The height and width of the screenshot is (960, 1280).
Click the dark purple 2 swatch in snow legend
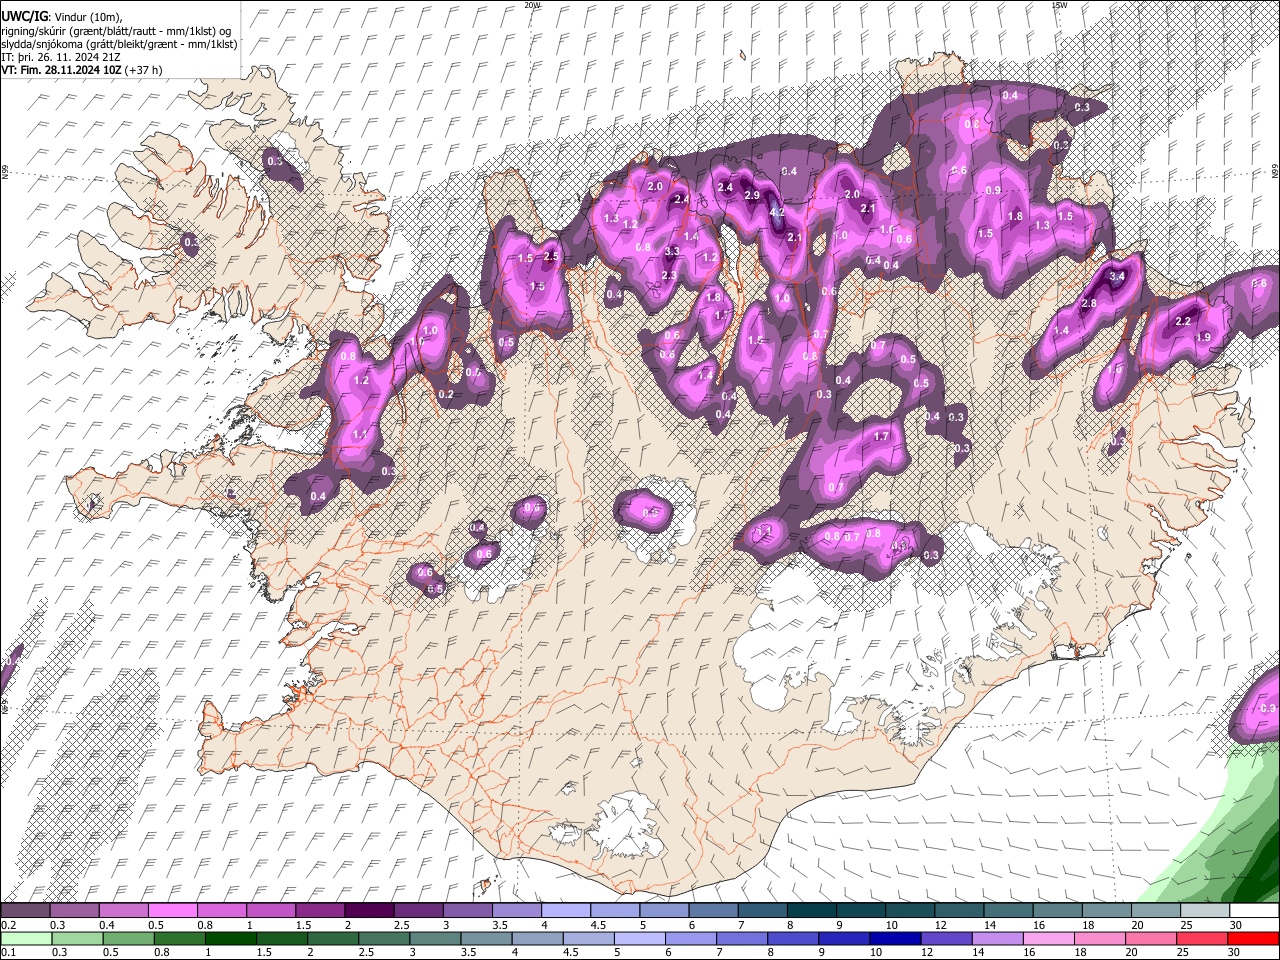[368, 911]
